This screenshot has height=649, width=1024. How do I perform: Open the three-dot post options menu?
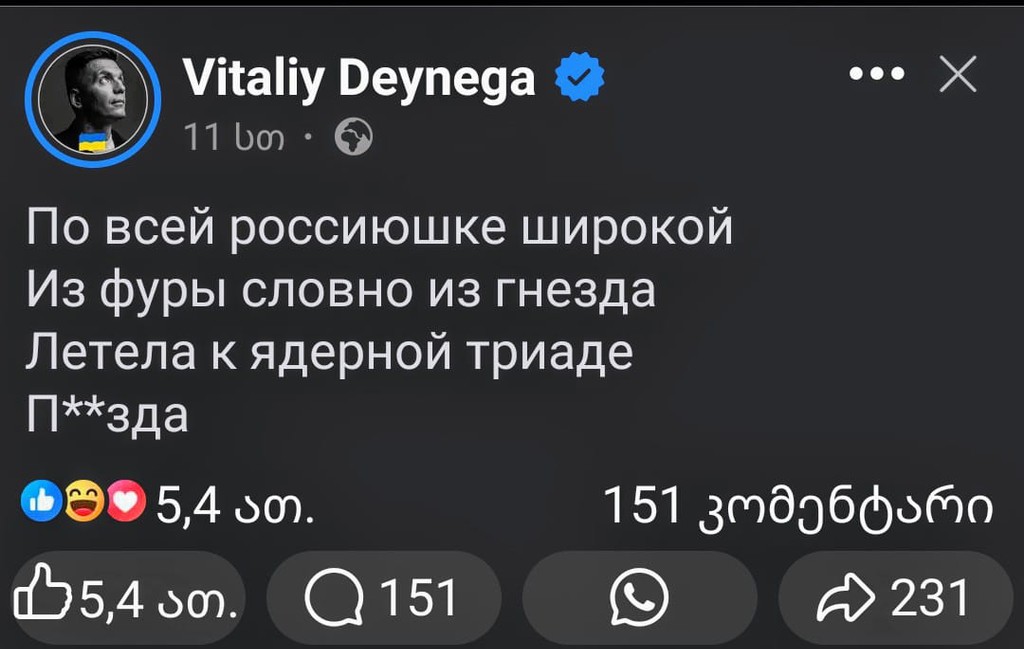pyautogui.click(x=878, y=73)
